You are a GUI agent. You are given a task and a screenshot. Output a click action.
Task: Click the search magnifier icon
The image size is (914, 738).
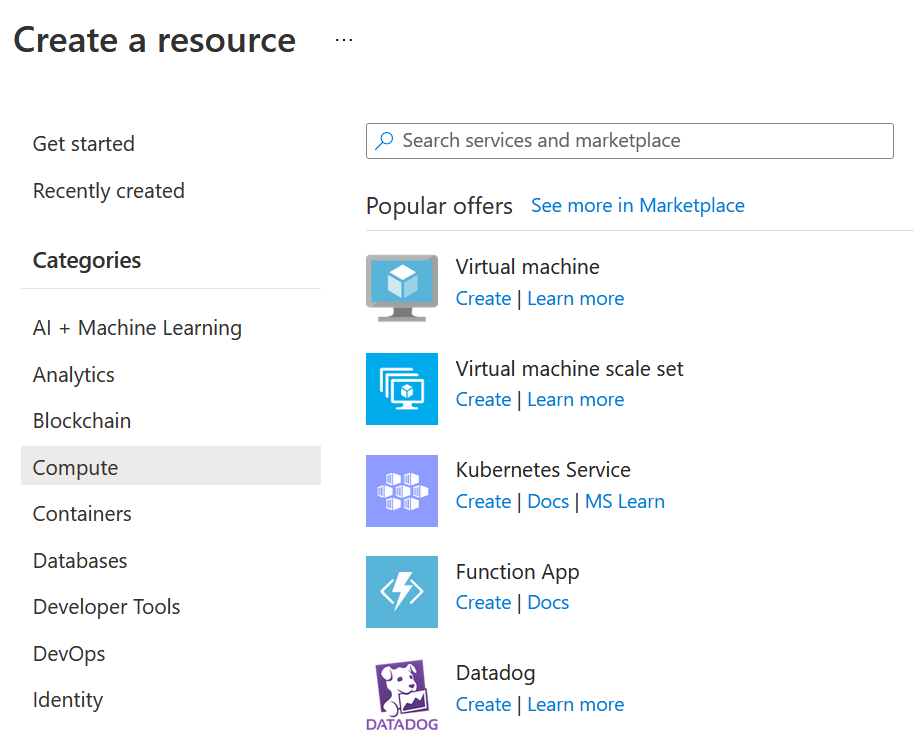(384, 141)
